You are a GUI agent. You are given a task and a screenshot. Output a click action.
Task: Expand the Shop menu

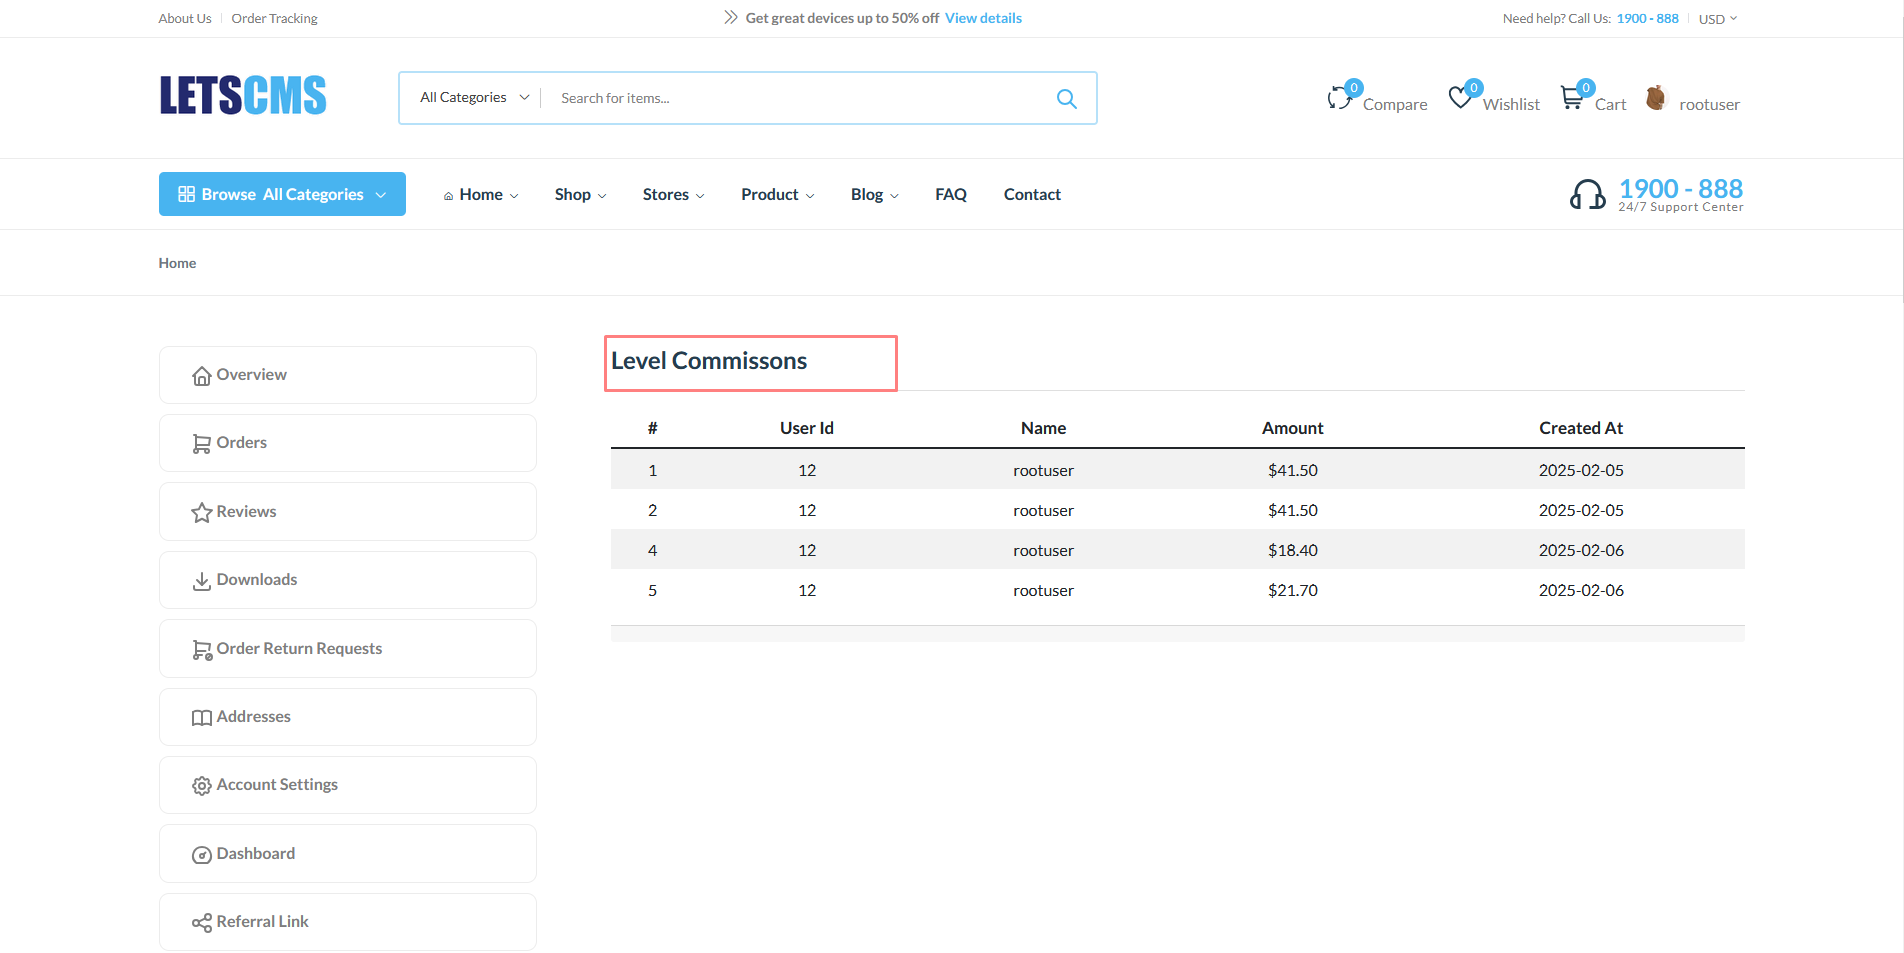580,195
